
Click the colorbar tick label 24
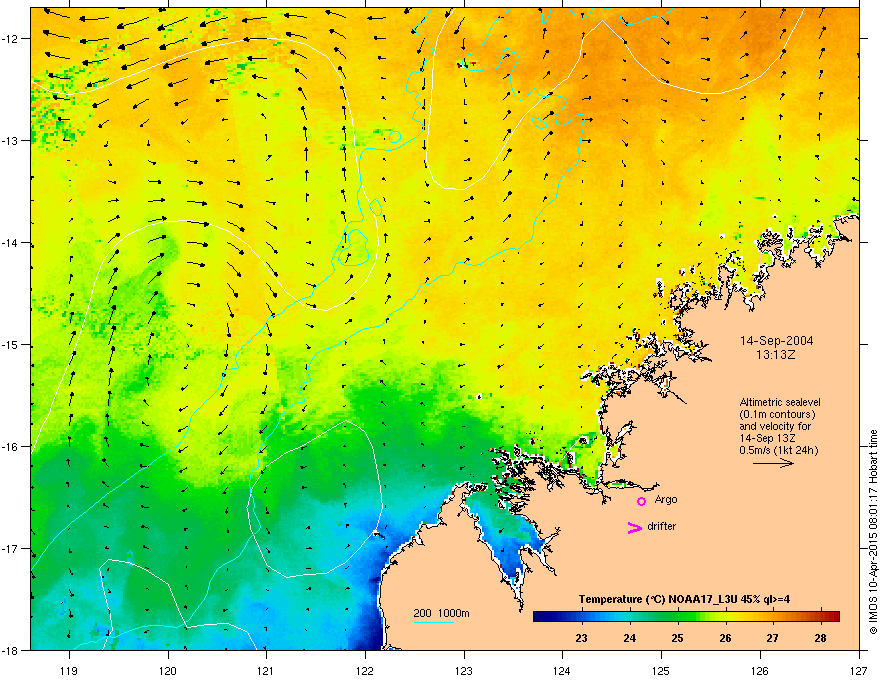point(629,638)
